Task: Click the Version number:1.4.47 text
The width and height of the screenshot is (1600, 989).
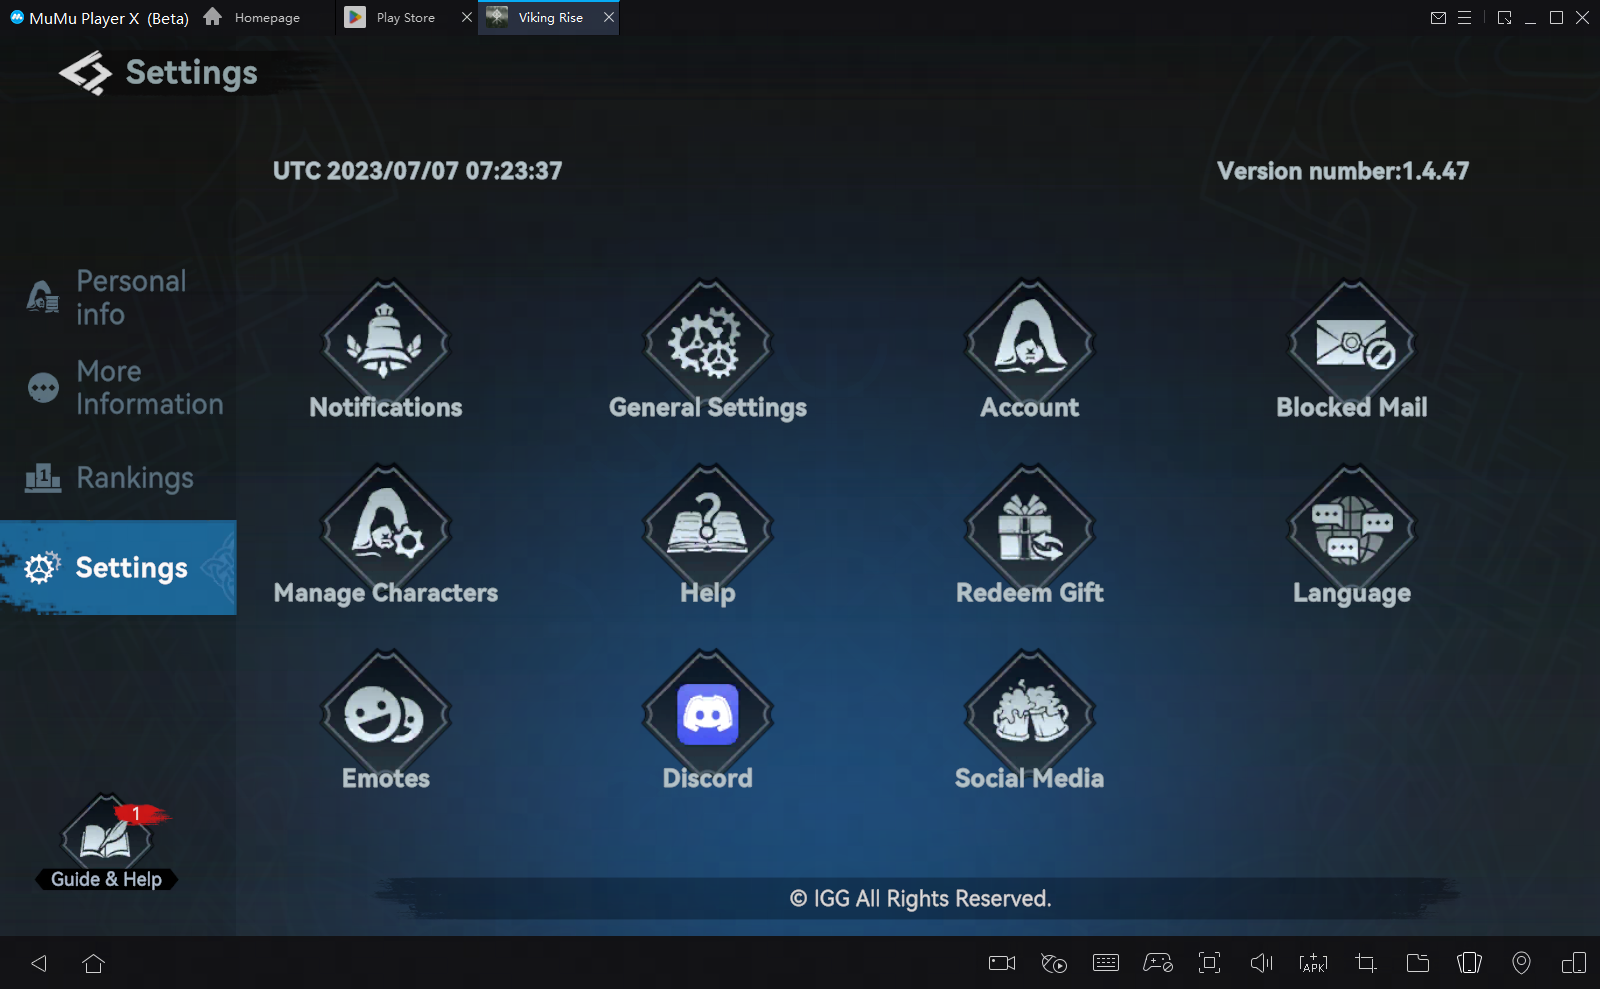Action: [1343, 171]
